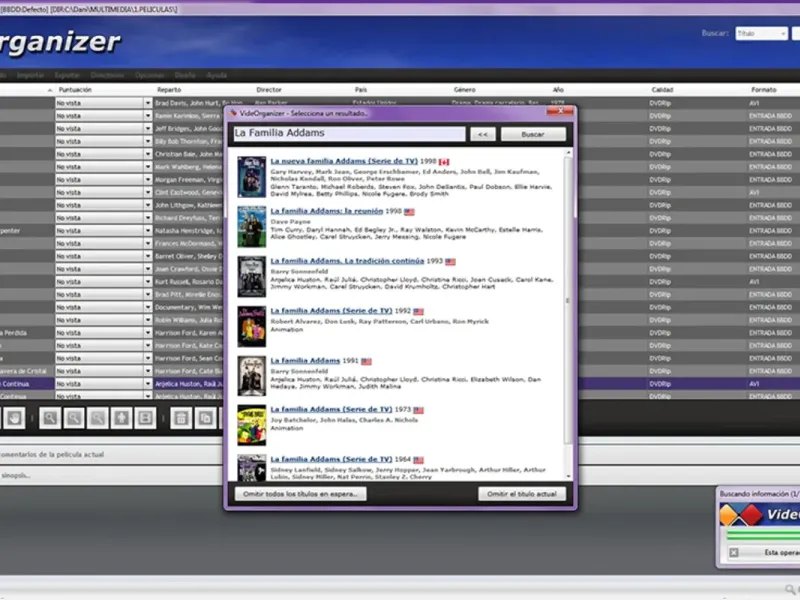Click the person figure toolbar icon

121,418
